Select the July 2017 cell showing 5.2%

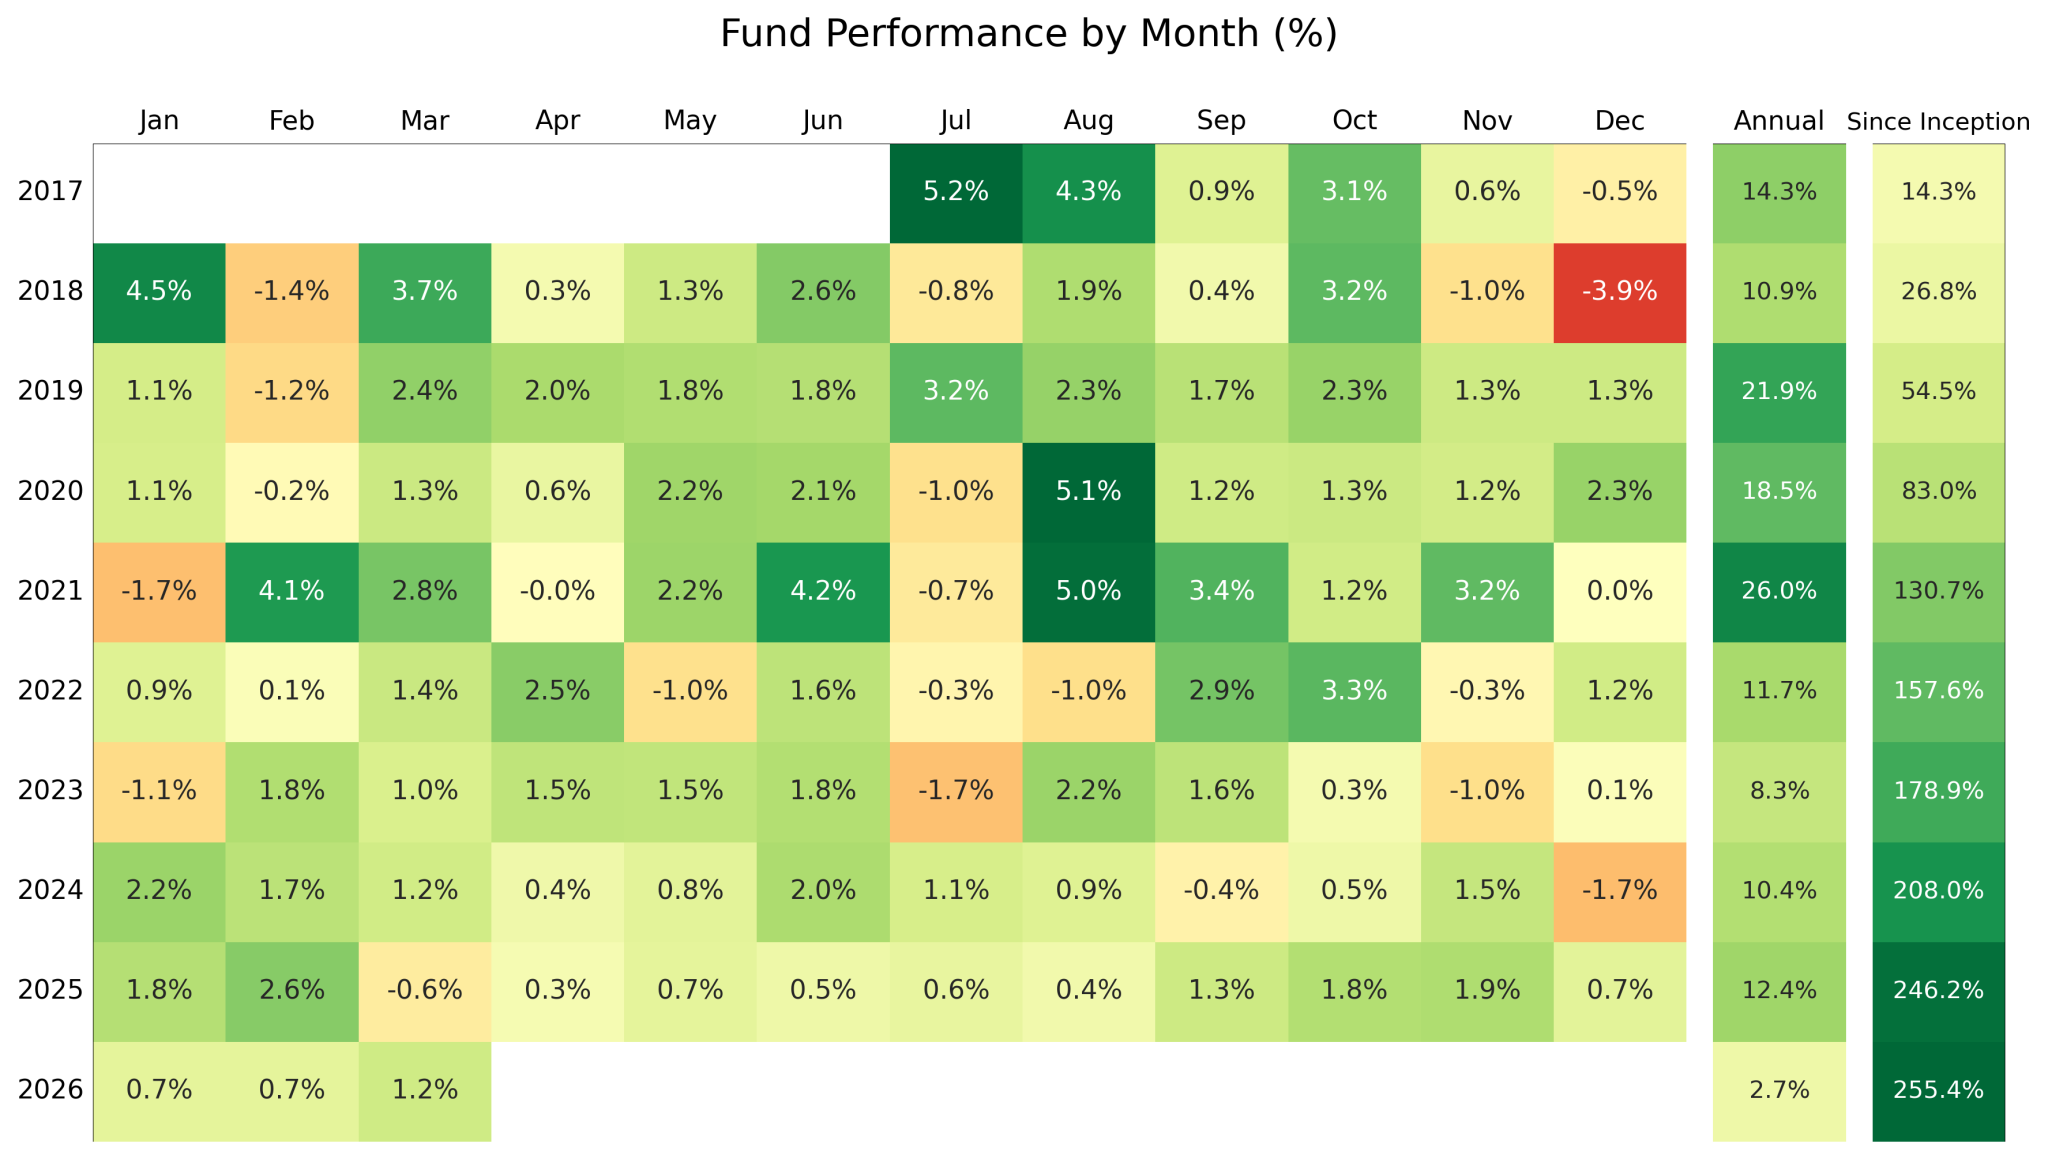[955, 192]
